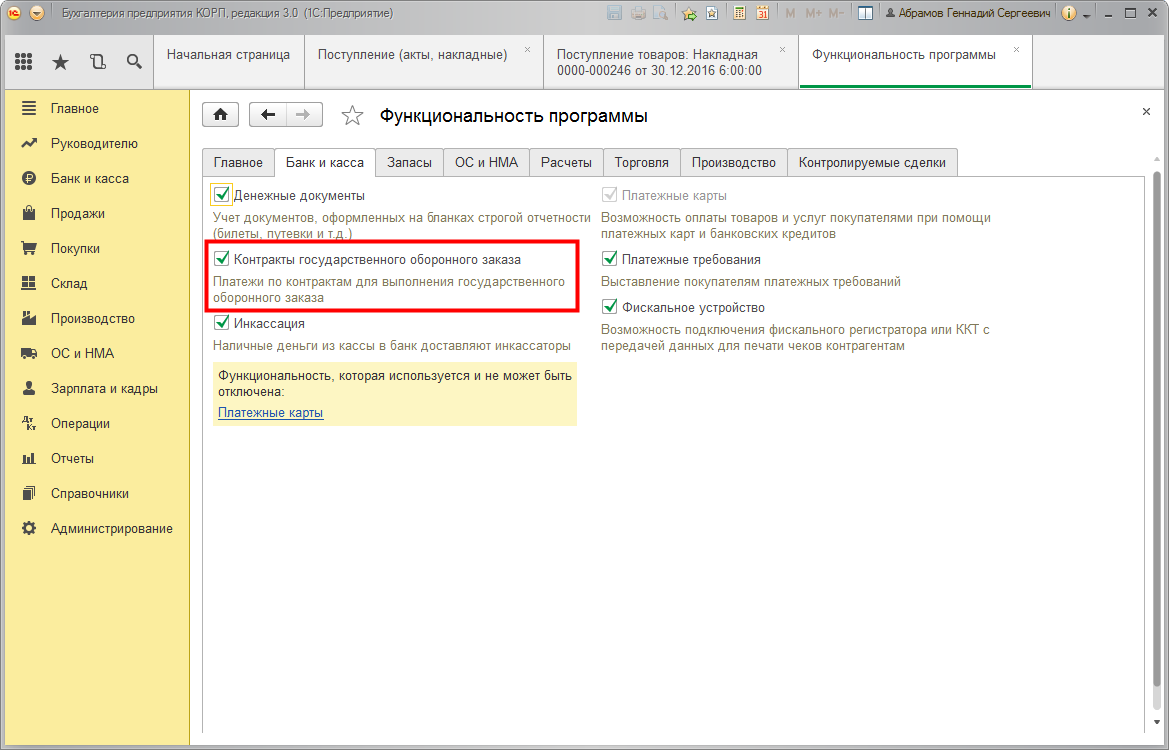Close the Функциональность программы window tab
This screenshot has width=1169, height=750.
[x=1016, y=49]
